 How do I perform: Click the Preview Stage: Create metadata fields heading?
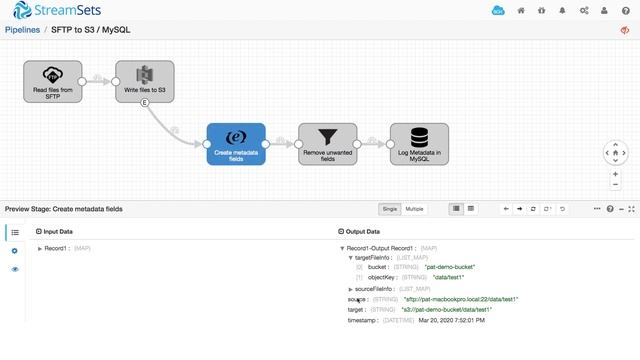pyautogui.click(x=64, y=209)
